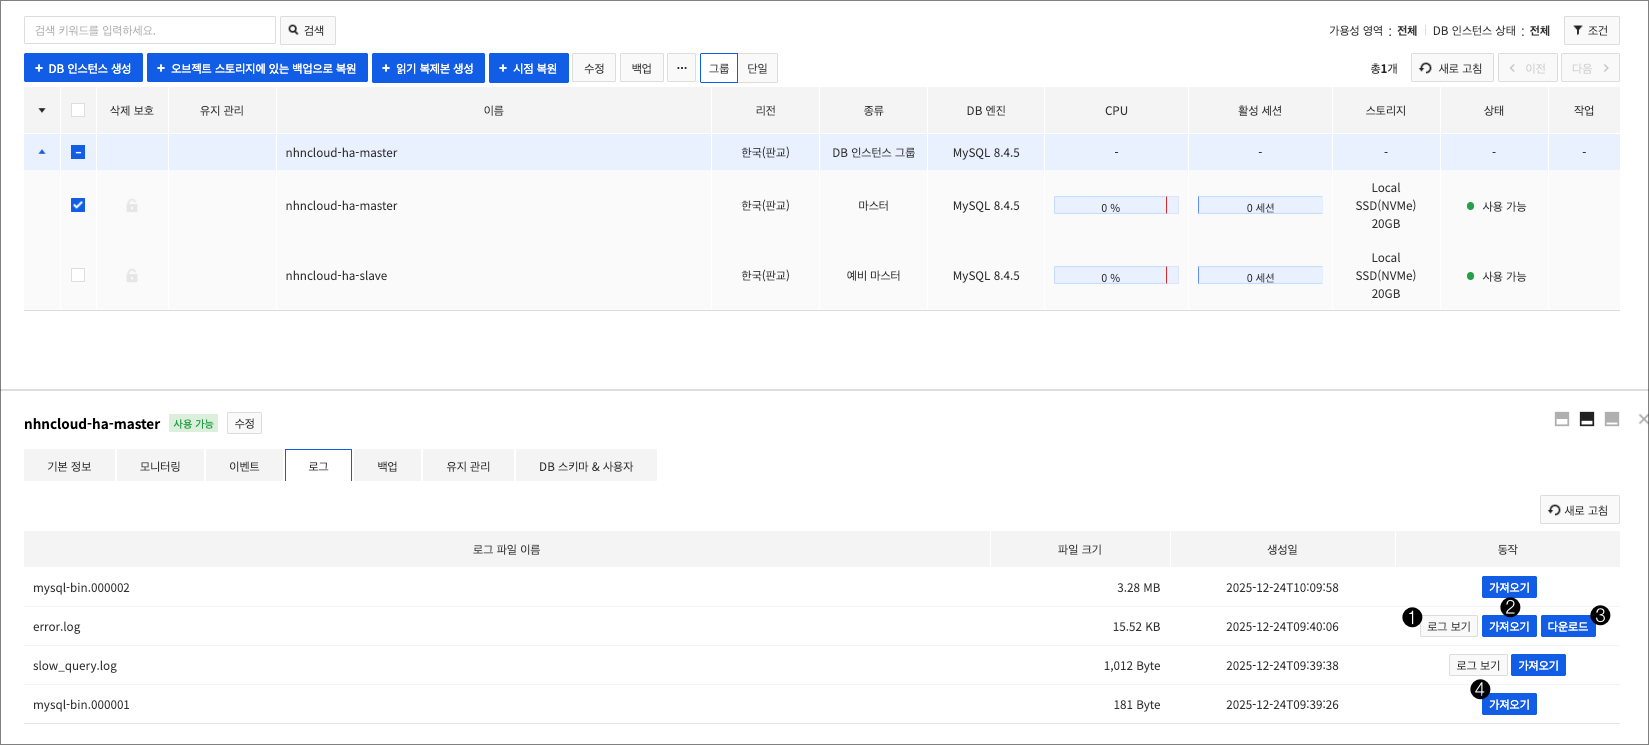Click the CPU usage bar of nhncloud-ha-master
This screenshot has width=1649, height=745.
coord(1116,205)
